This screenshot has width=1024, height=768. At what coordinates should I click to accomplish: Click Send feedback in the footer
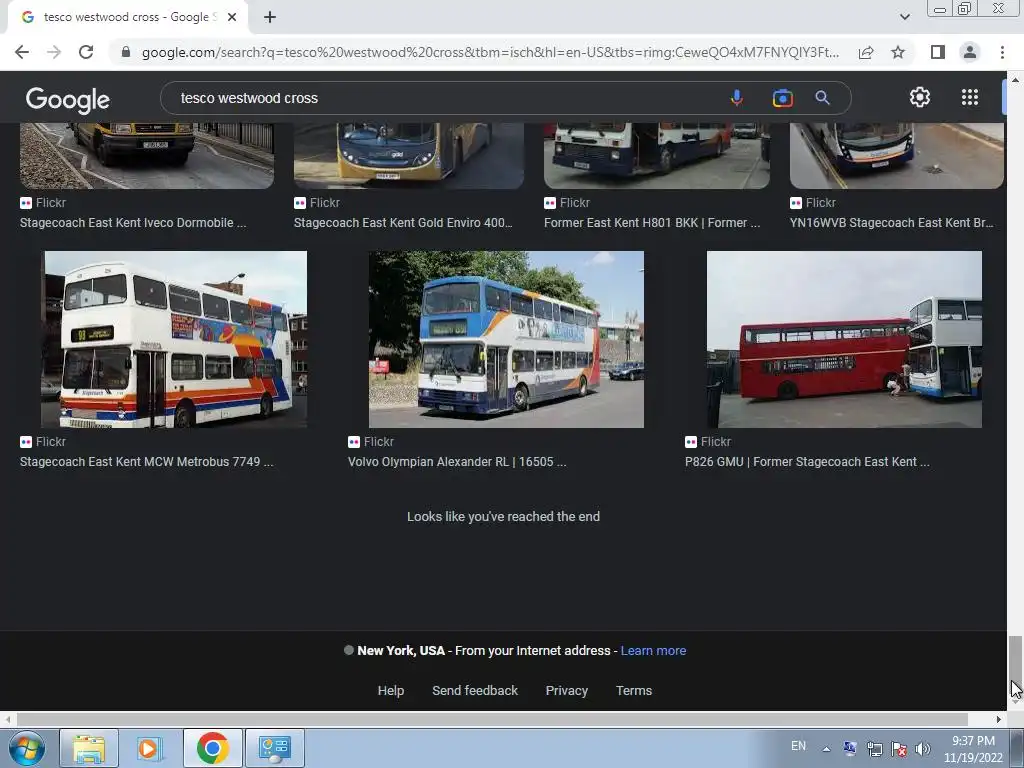click(x=475, y=690)
